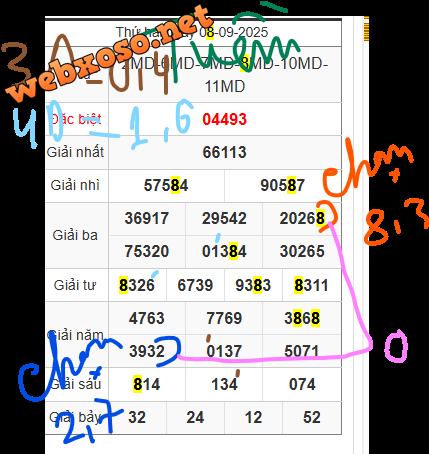Select the special prize number 04493
The width and height of the screenshot is (429, 454).
tap(224, 119)
